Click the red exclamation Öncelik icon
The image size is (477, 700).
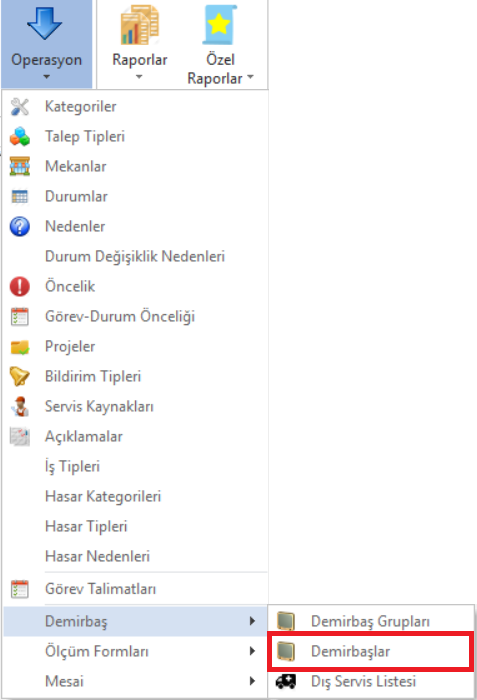coord(20,286)
